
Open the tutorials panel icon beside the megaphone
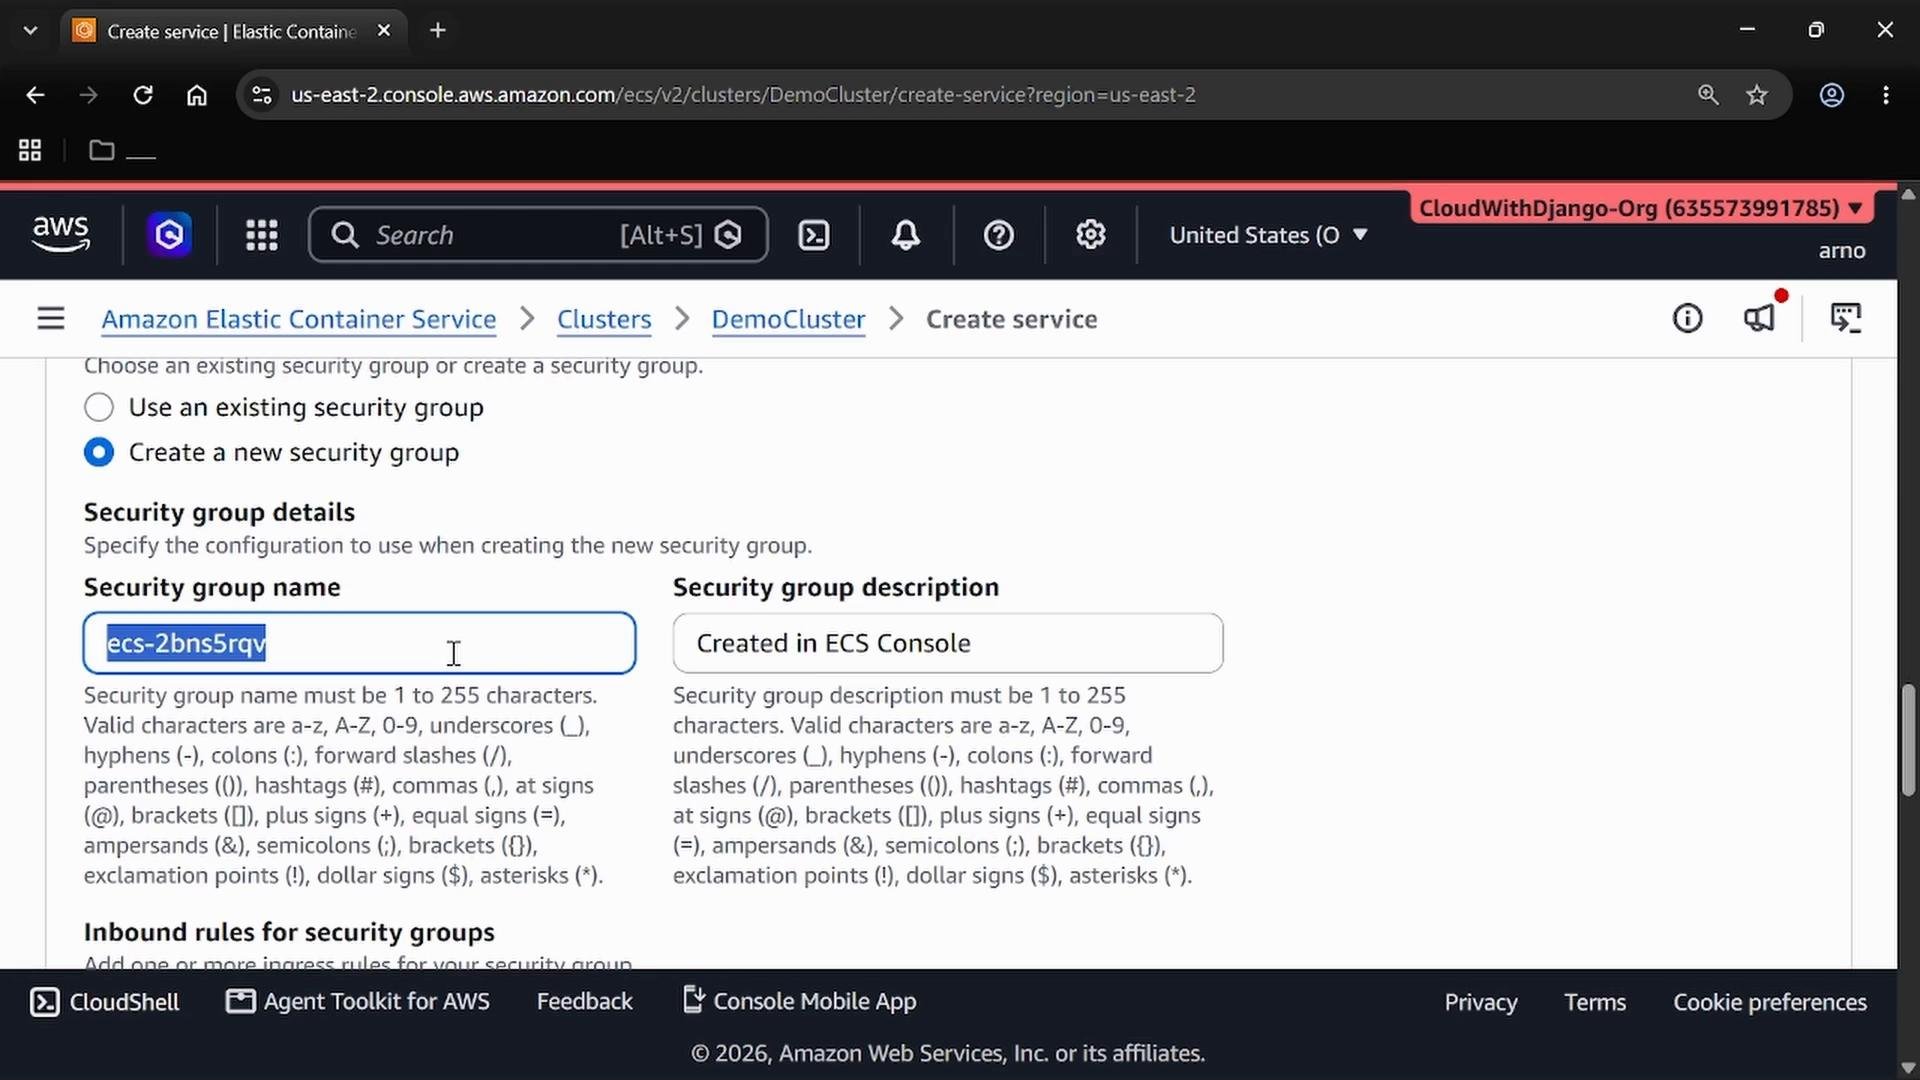click(1846, 319)
